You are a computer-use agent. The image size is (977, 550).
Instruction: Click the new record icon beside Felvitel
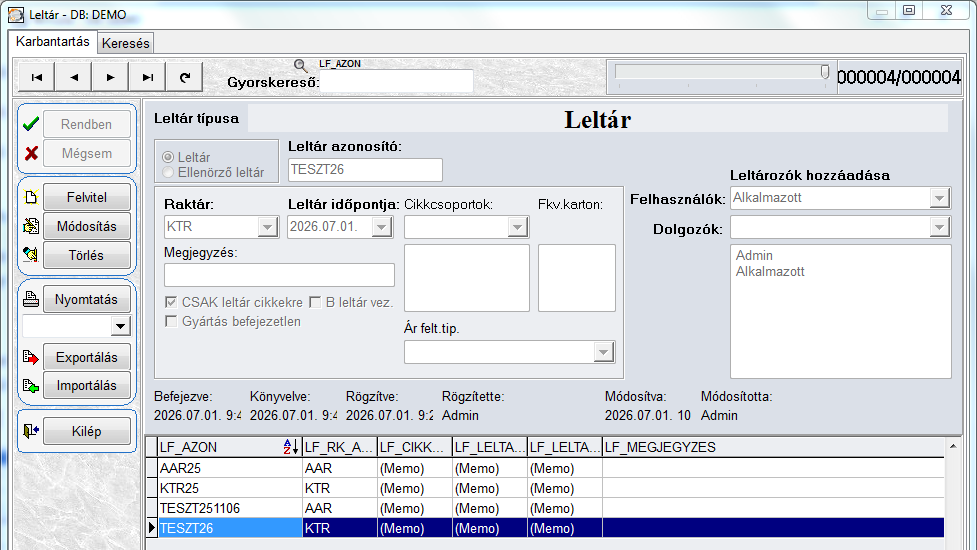click(31, 197)
